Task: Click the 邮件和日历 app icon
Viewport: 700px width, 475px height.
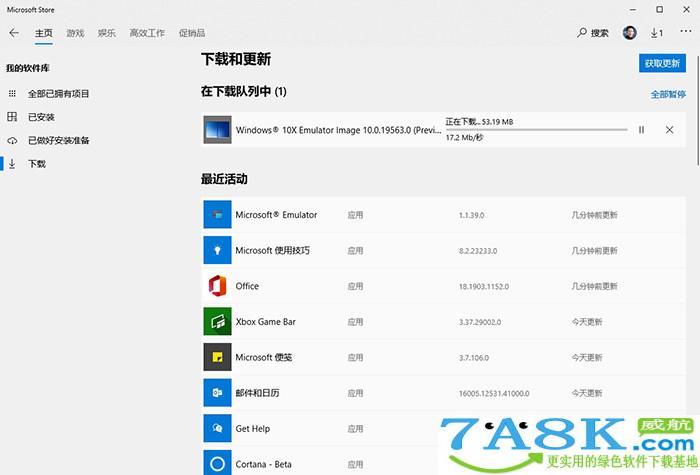Action: [217, 393]
